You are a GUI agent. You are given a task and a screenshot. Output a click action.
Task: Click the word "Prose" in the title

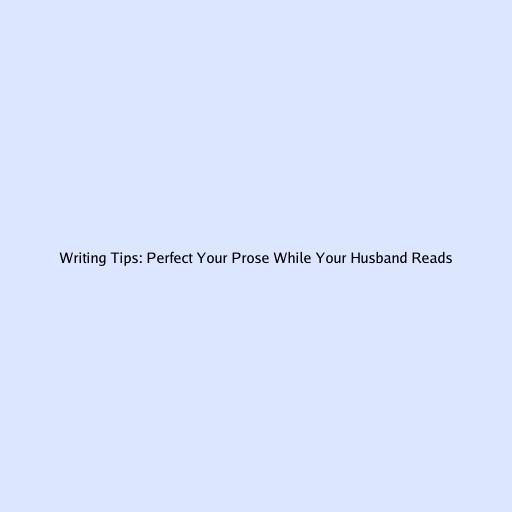250,258
